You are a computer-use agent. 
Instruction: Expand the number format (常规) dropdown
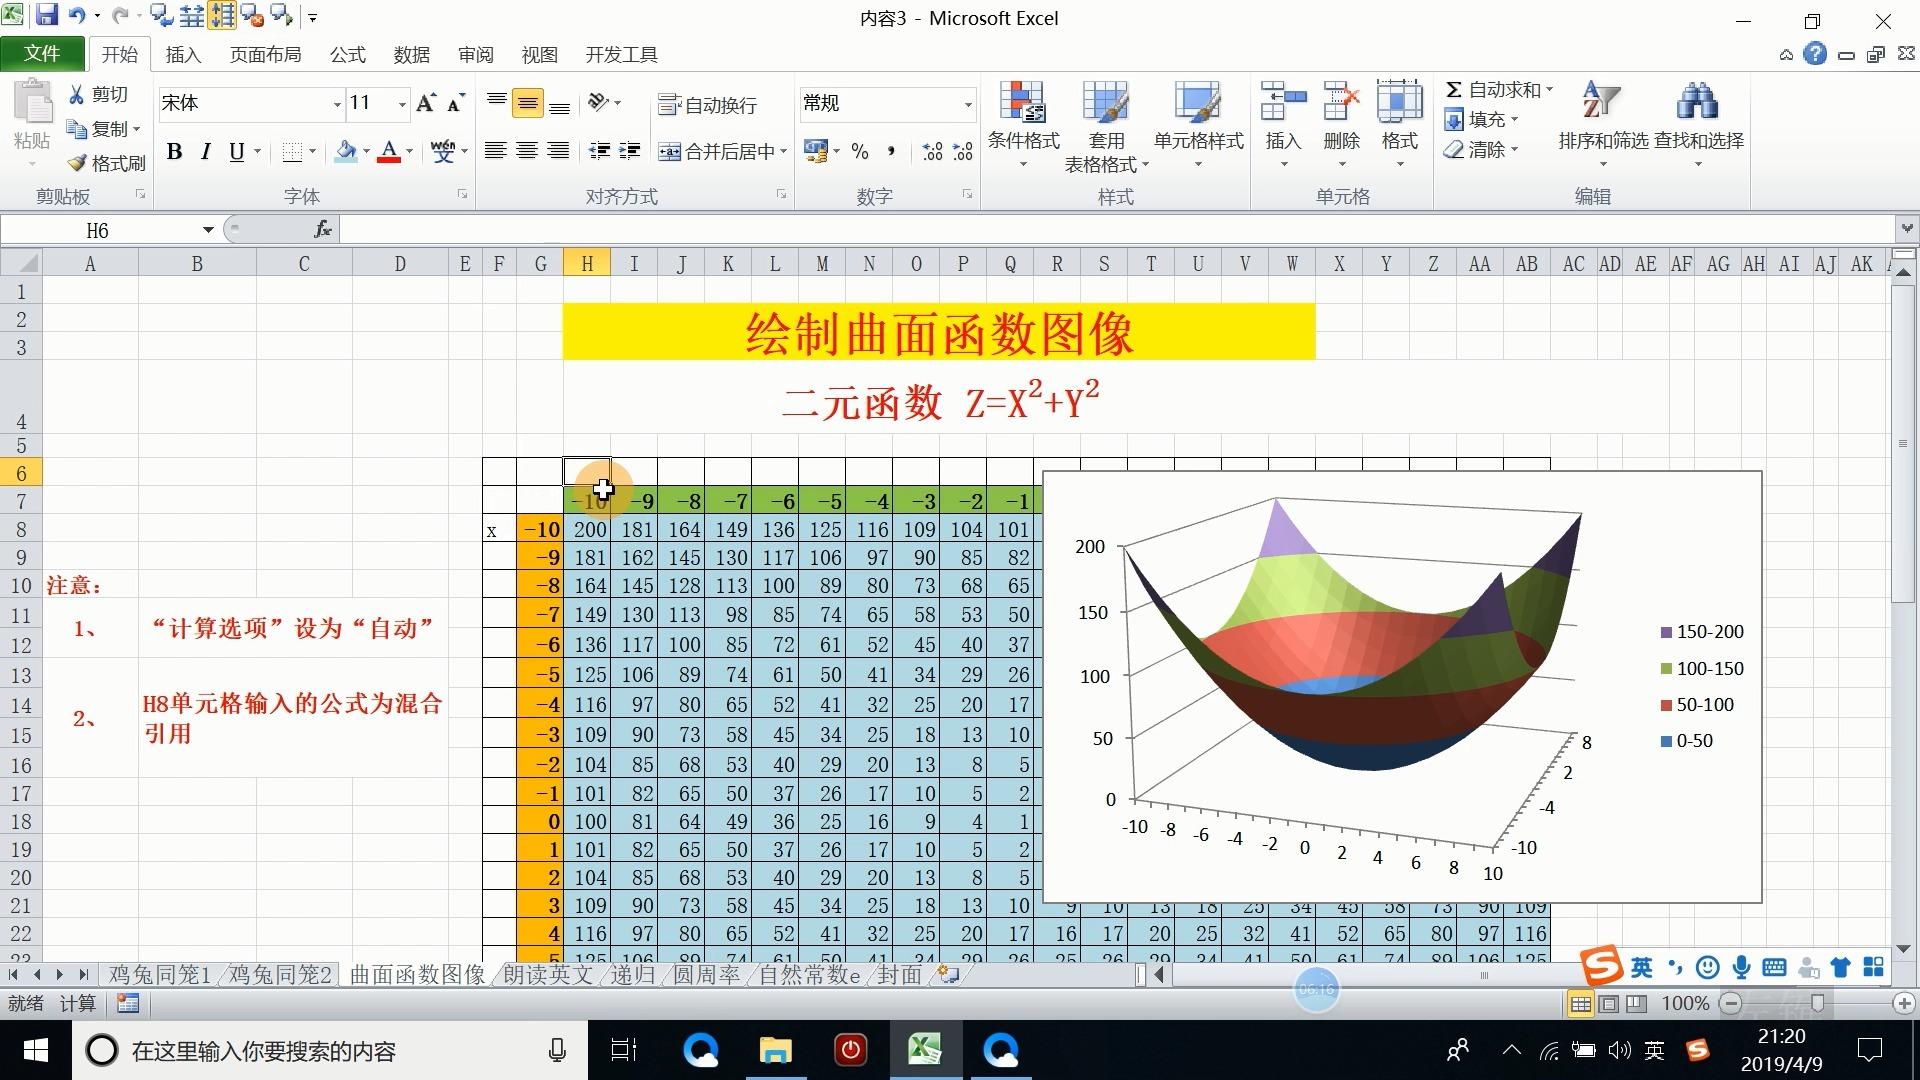pyautogui.click(x=967, y=104)
